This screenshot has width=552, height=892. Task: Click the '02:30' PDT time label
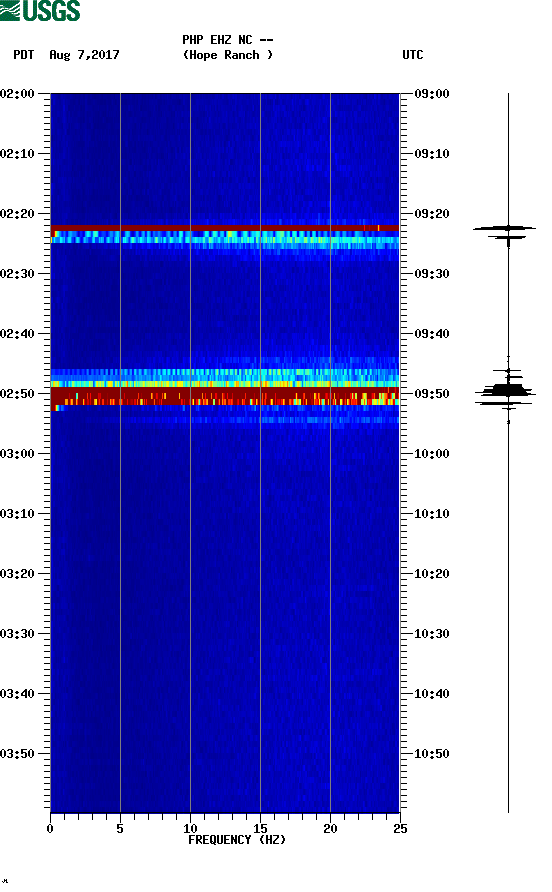pos(18,274)
